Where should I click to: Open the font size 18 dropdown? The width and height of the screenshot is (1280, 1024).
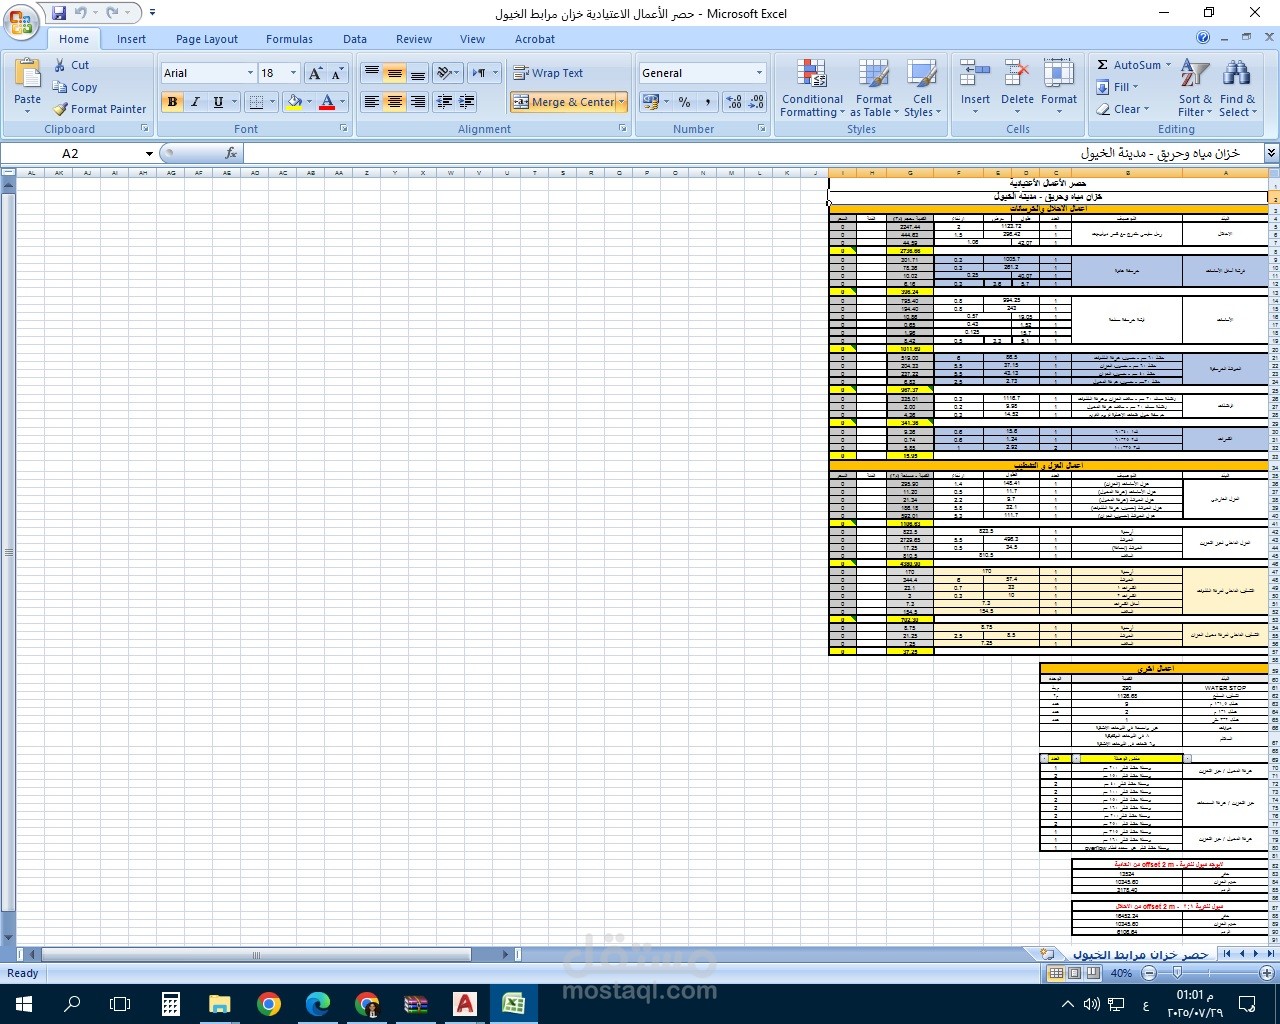[x=293, y=73]
